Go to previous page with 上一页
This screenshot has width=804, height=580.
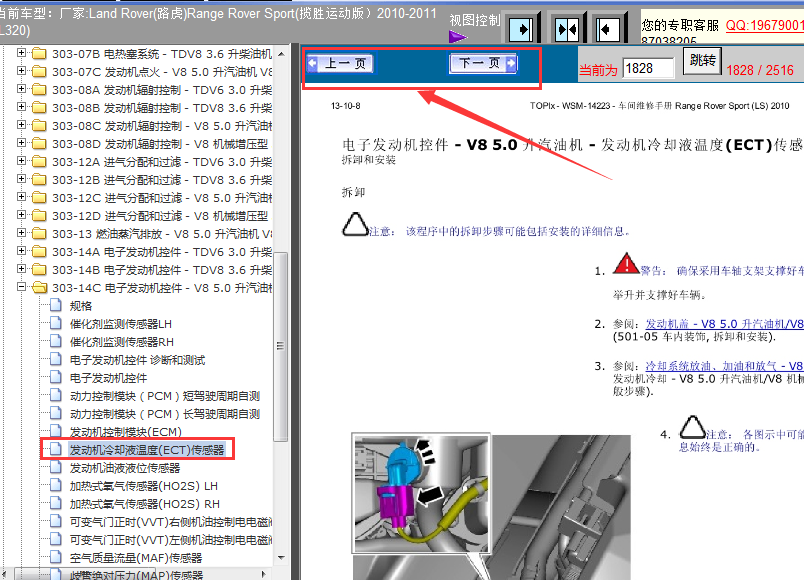pos(340,64)
